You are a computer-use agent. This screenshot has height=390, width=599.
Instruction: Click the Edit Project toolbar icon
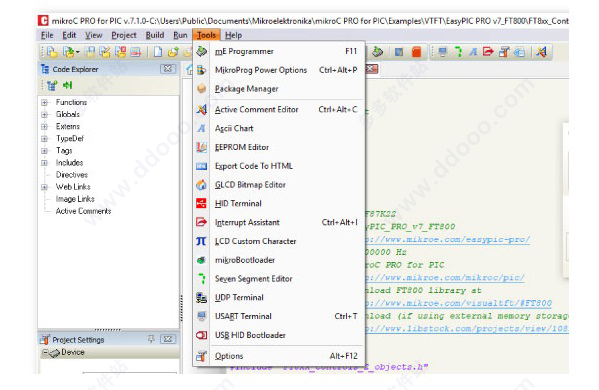[x=105, y=52]
